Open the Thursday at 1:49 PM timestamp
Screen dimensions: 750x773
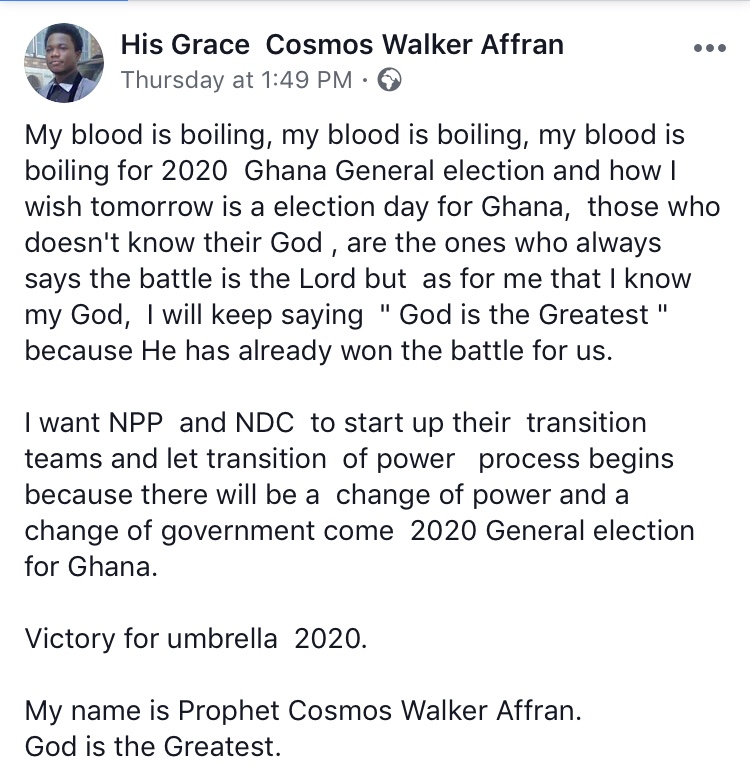pos(237,80)
